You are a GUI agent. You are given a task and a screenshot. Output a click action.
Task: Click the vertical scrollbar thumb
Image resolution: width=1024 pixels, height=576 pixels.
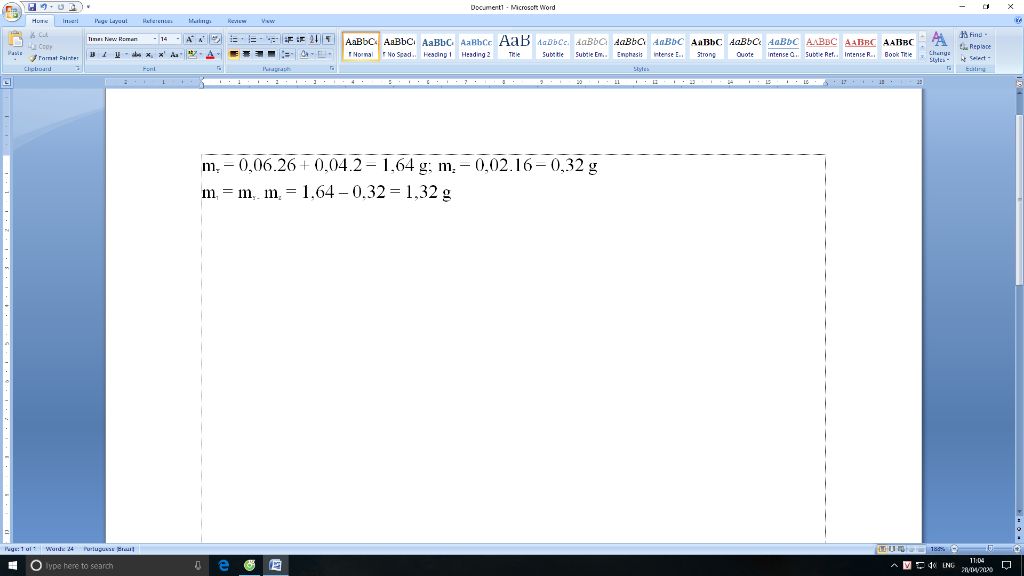coord(1019,199)
